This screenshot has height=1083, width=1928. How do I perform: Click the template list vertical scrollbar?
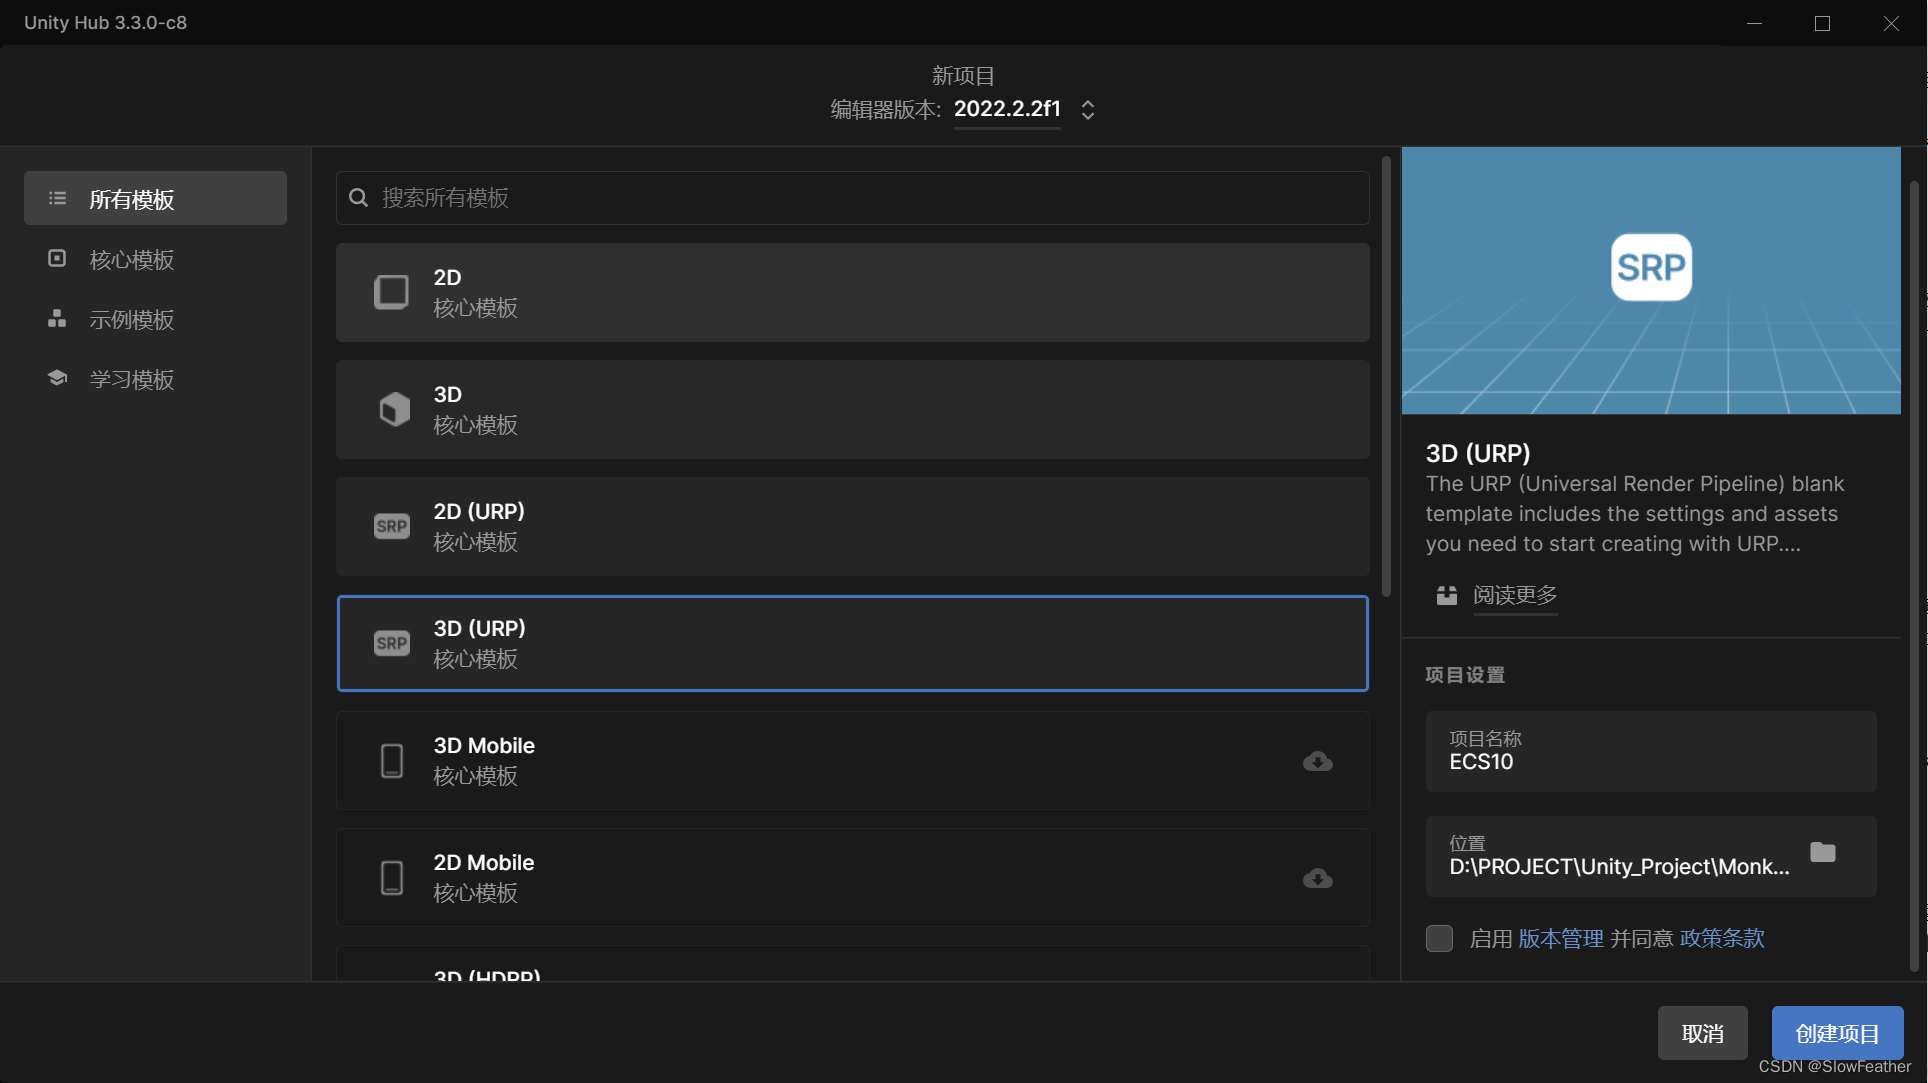pos(1386,377)
